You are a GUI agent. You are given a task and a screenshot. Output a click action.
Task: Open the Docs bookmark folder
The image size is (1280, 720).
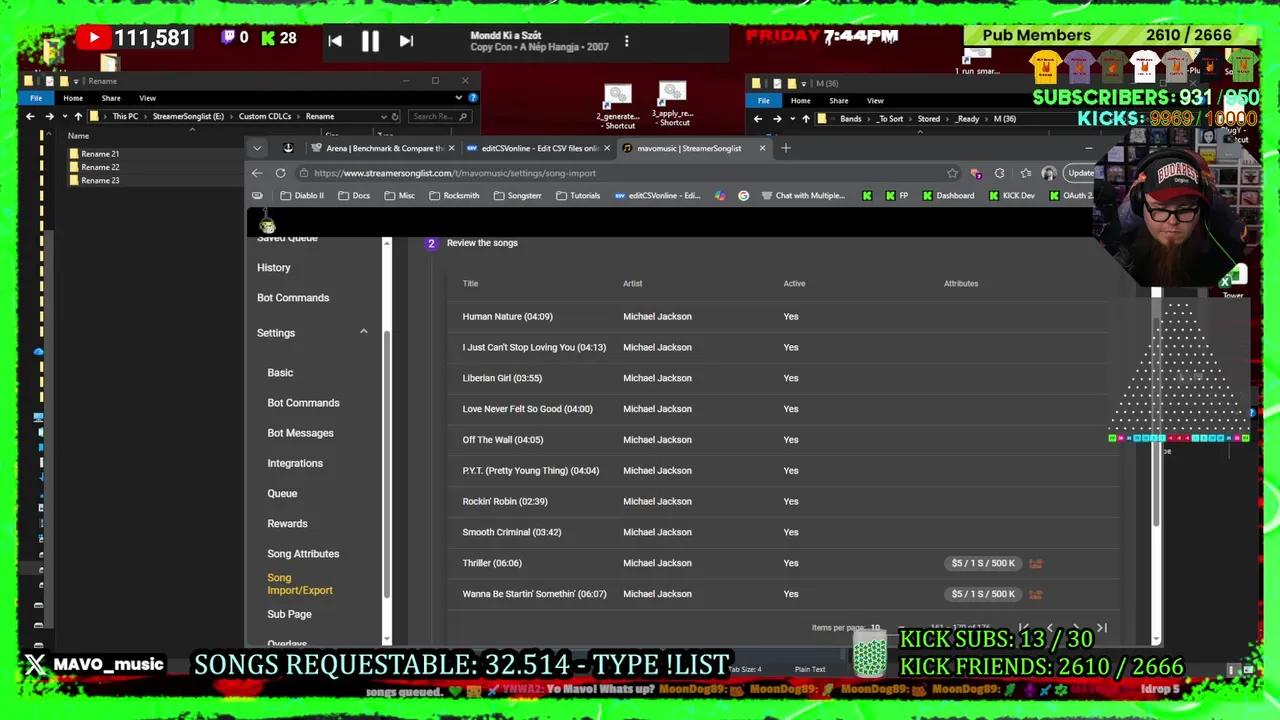tap(353, 196)
